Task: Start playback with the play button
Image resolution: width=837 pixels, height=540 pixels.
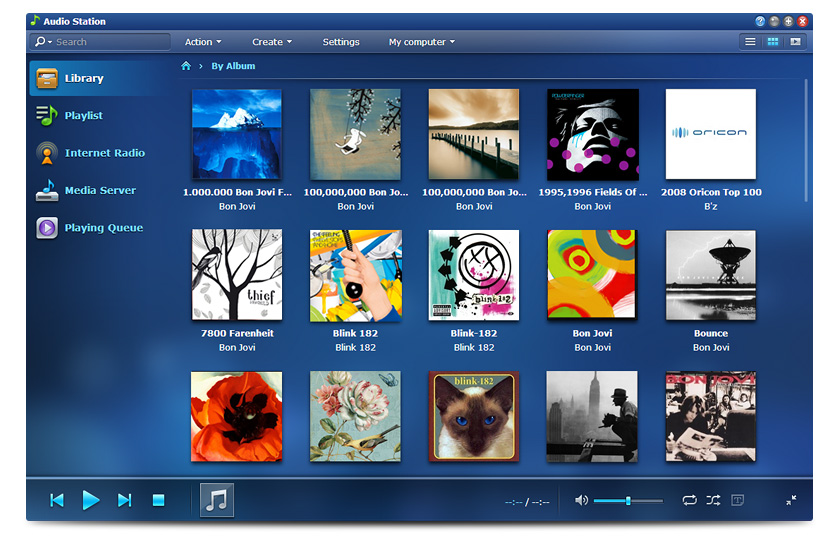Action: click(91, 501)
